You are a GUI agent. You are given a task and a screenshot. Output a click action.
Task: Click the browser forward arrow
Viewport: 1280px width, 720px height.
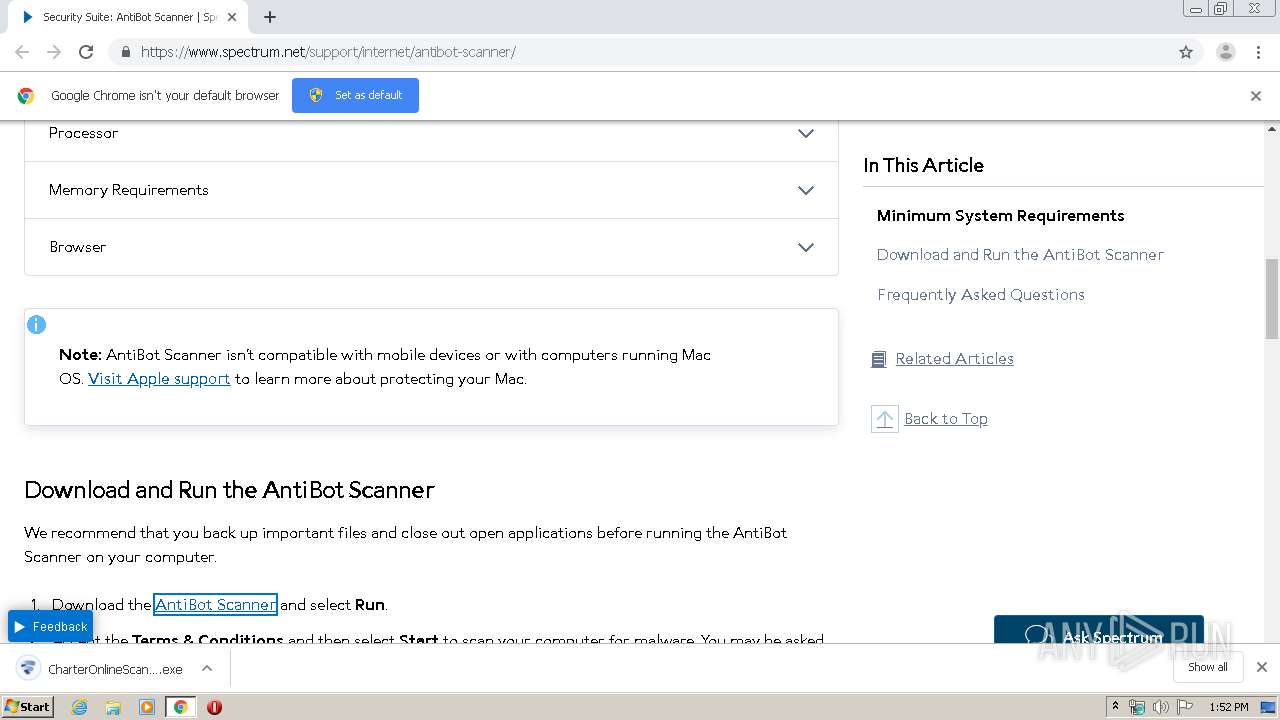click(x=54, y=52)
